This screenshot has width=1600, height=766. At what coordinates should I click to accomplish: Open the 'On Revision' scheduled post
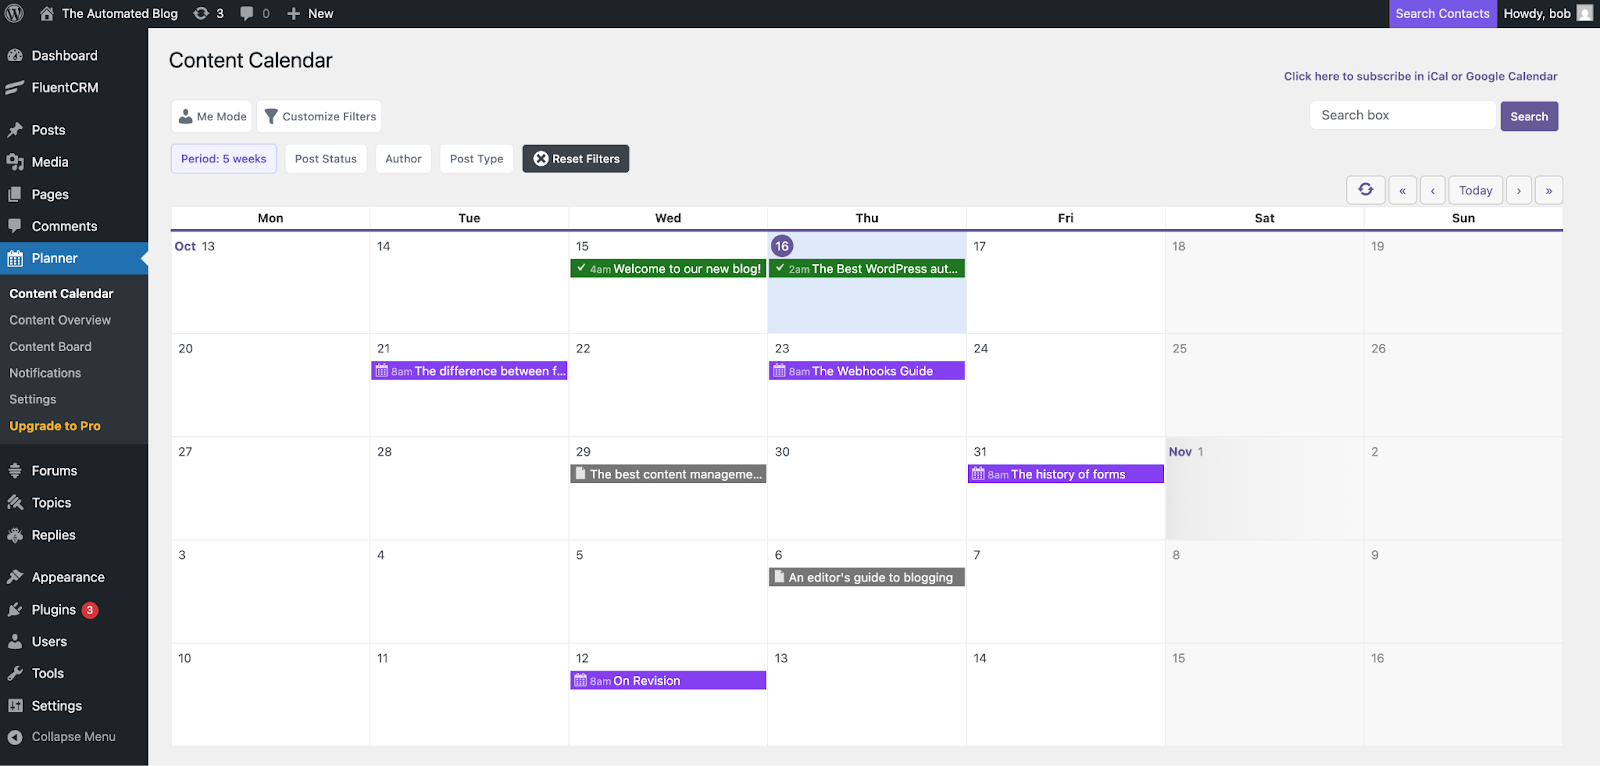[668, 680]
